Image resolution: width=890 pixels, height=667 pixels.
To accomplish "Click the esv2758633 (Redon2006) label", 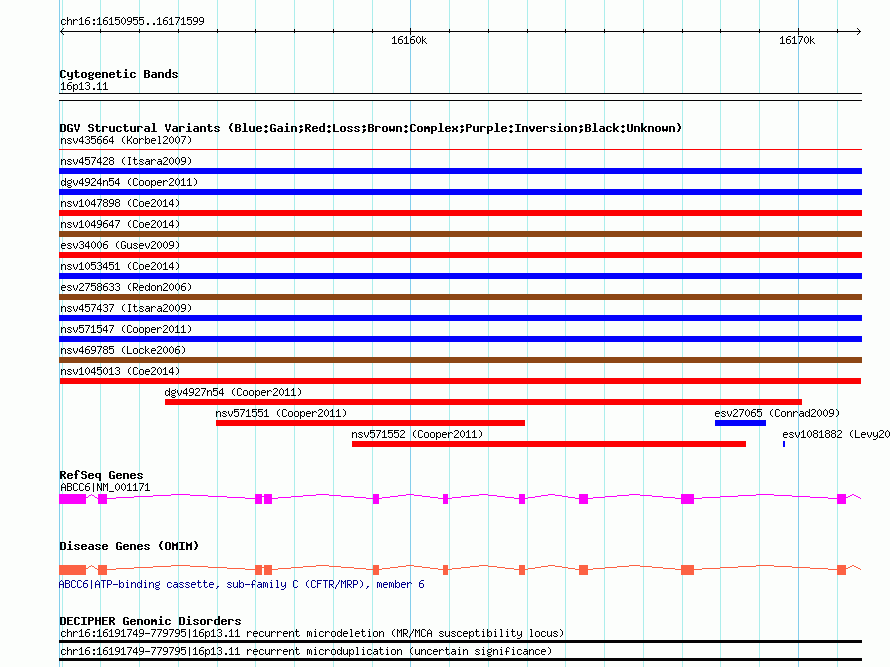I will pyautogui.click(x=126, y=287).
